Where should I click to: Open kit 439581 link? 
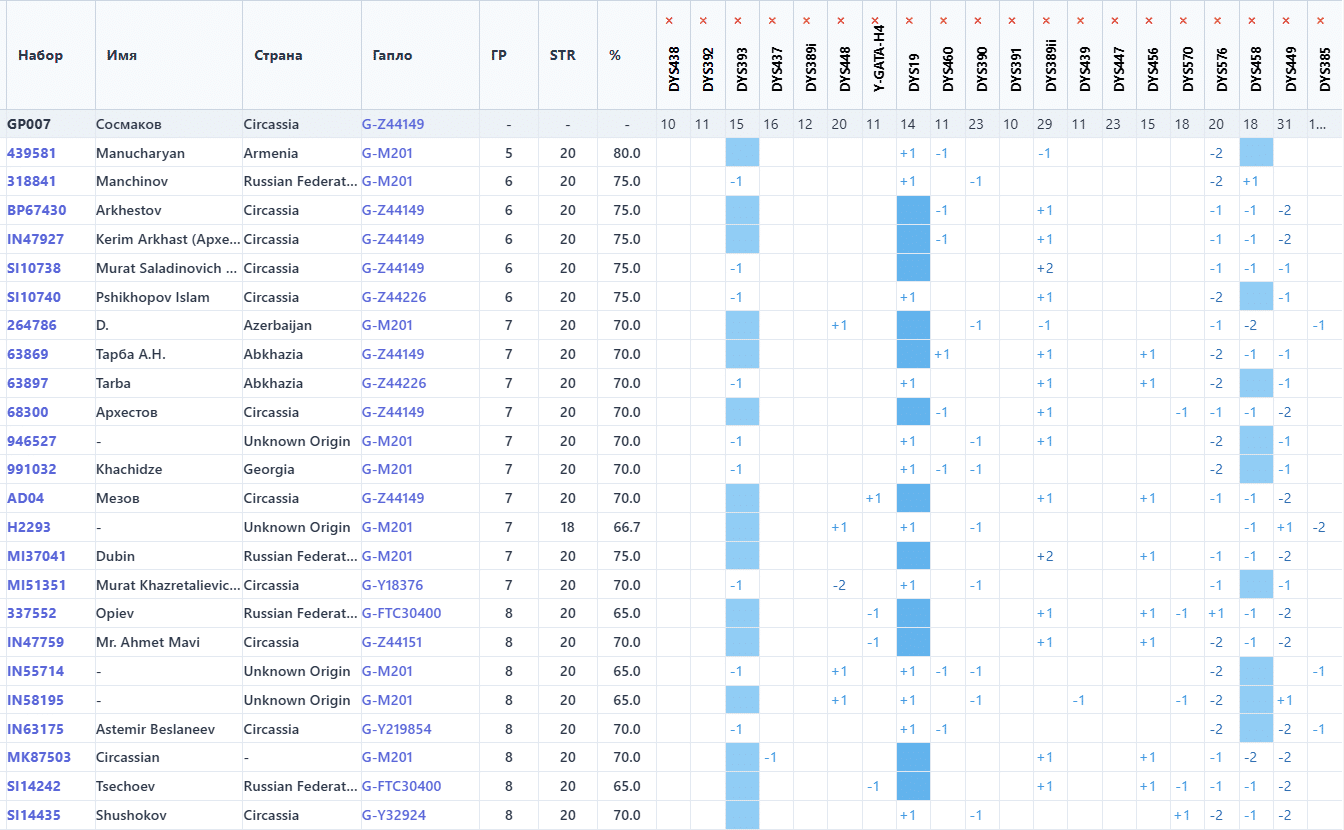point(32,153)
